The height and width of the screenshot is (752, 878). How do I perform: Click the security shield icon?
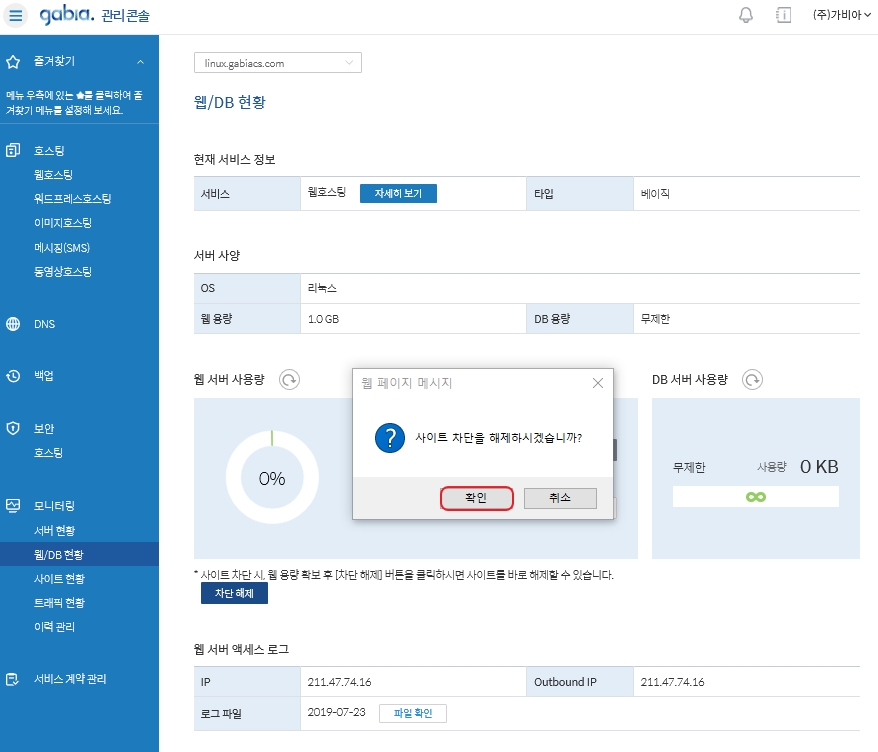click(x=13, y=428)
